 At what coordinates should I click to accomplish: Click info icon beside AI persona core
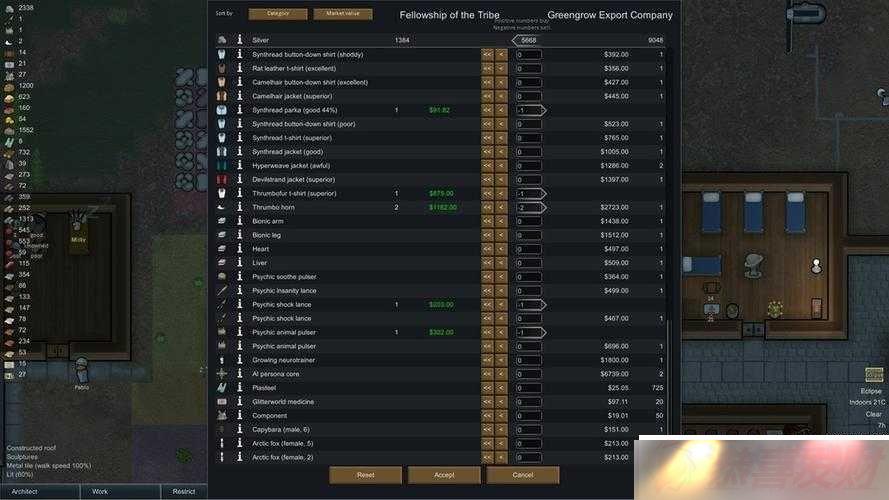click(x=239, y=374)
